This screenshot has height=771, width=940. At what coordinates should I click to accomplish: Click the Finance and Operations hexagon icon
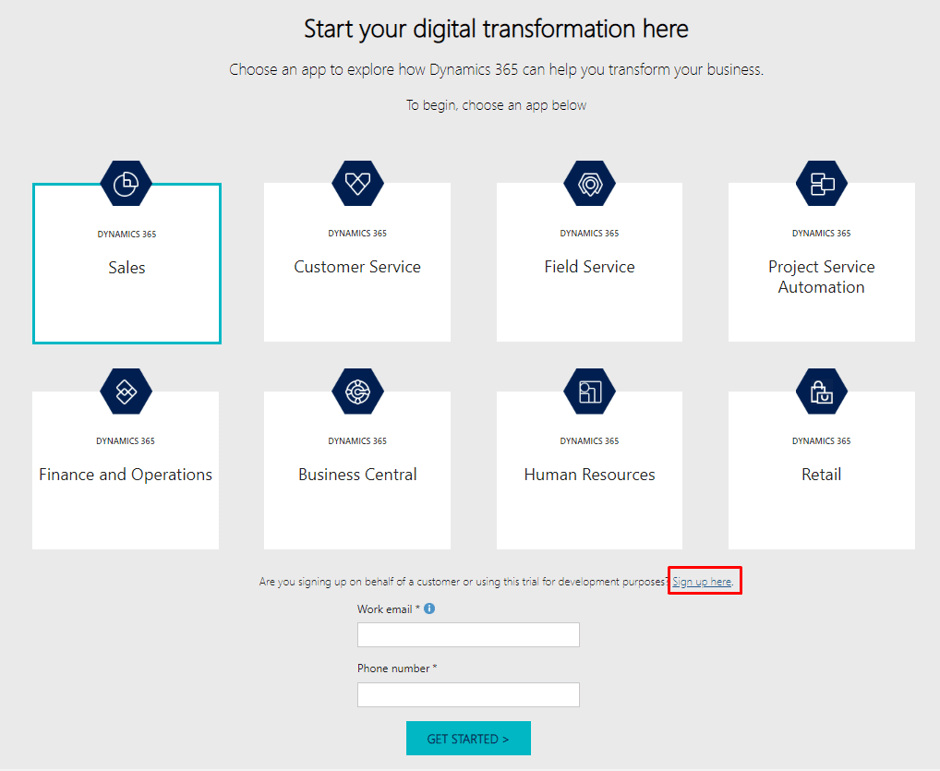tap(126, 391)
